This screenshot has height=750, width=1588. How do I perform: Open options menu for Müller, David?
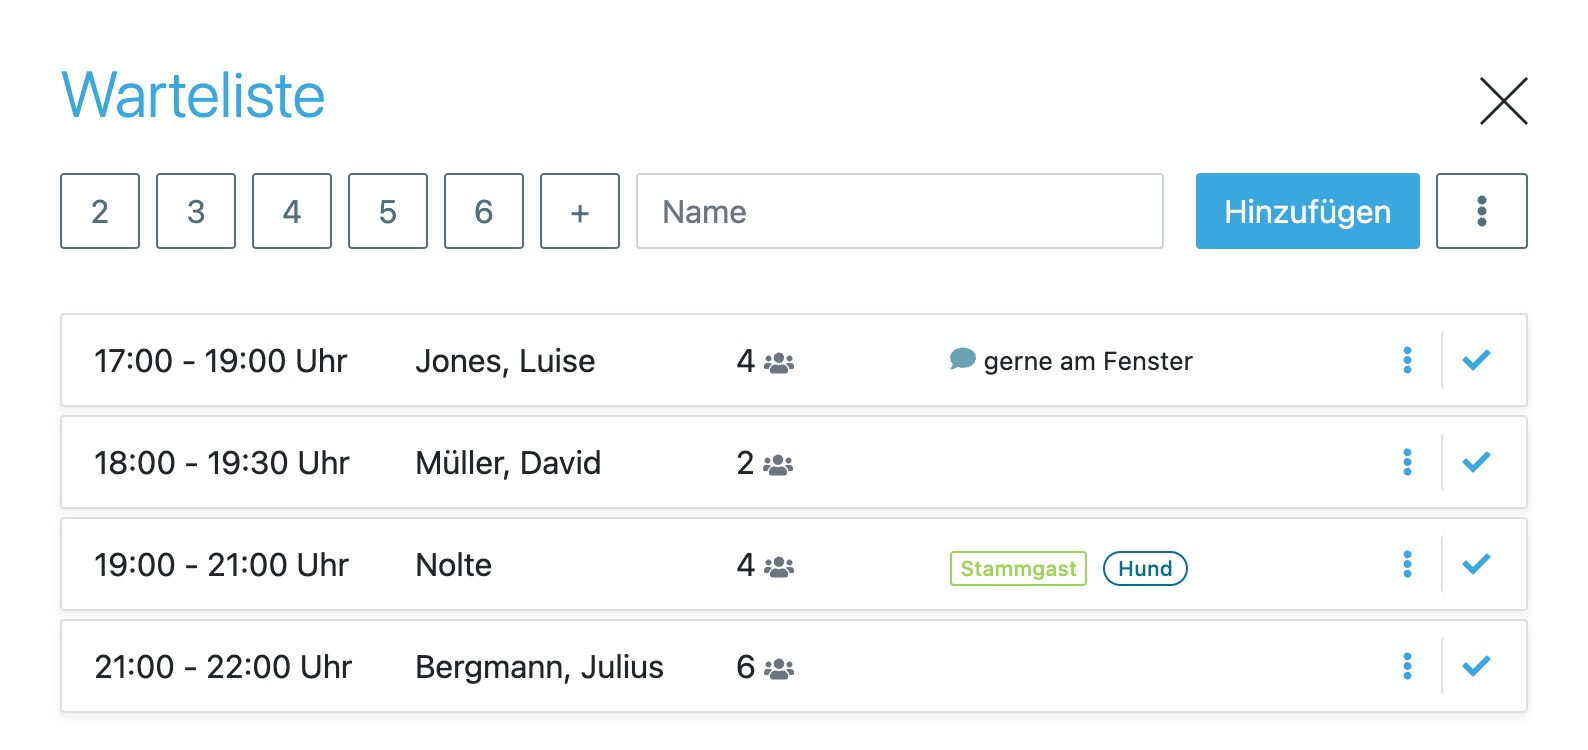pyautogui.click(x=1407, y=462)
